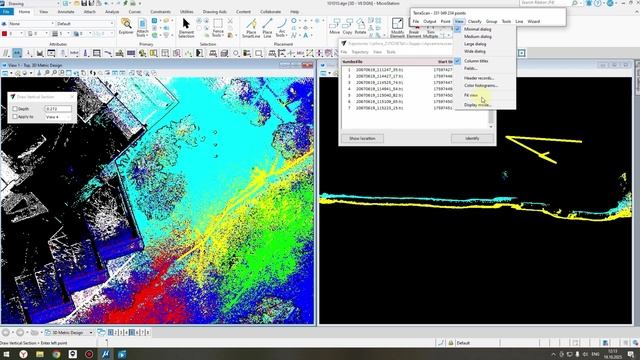Viewport: 640px width, 360px height.
Task: Click the Print icon in quick access toolbar
Action: pyautogui.click(x=133, y=3)
